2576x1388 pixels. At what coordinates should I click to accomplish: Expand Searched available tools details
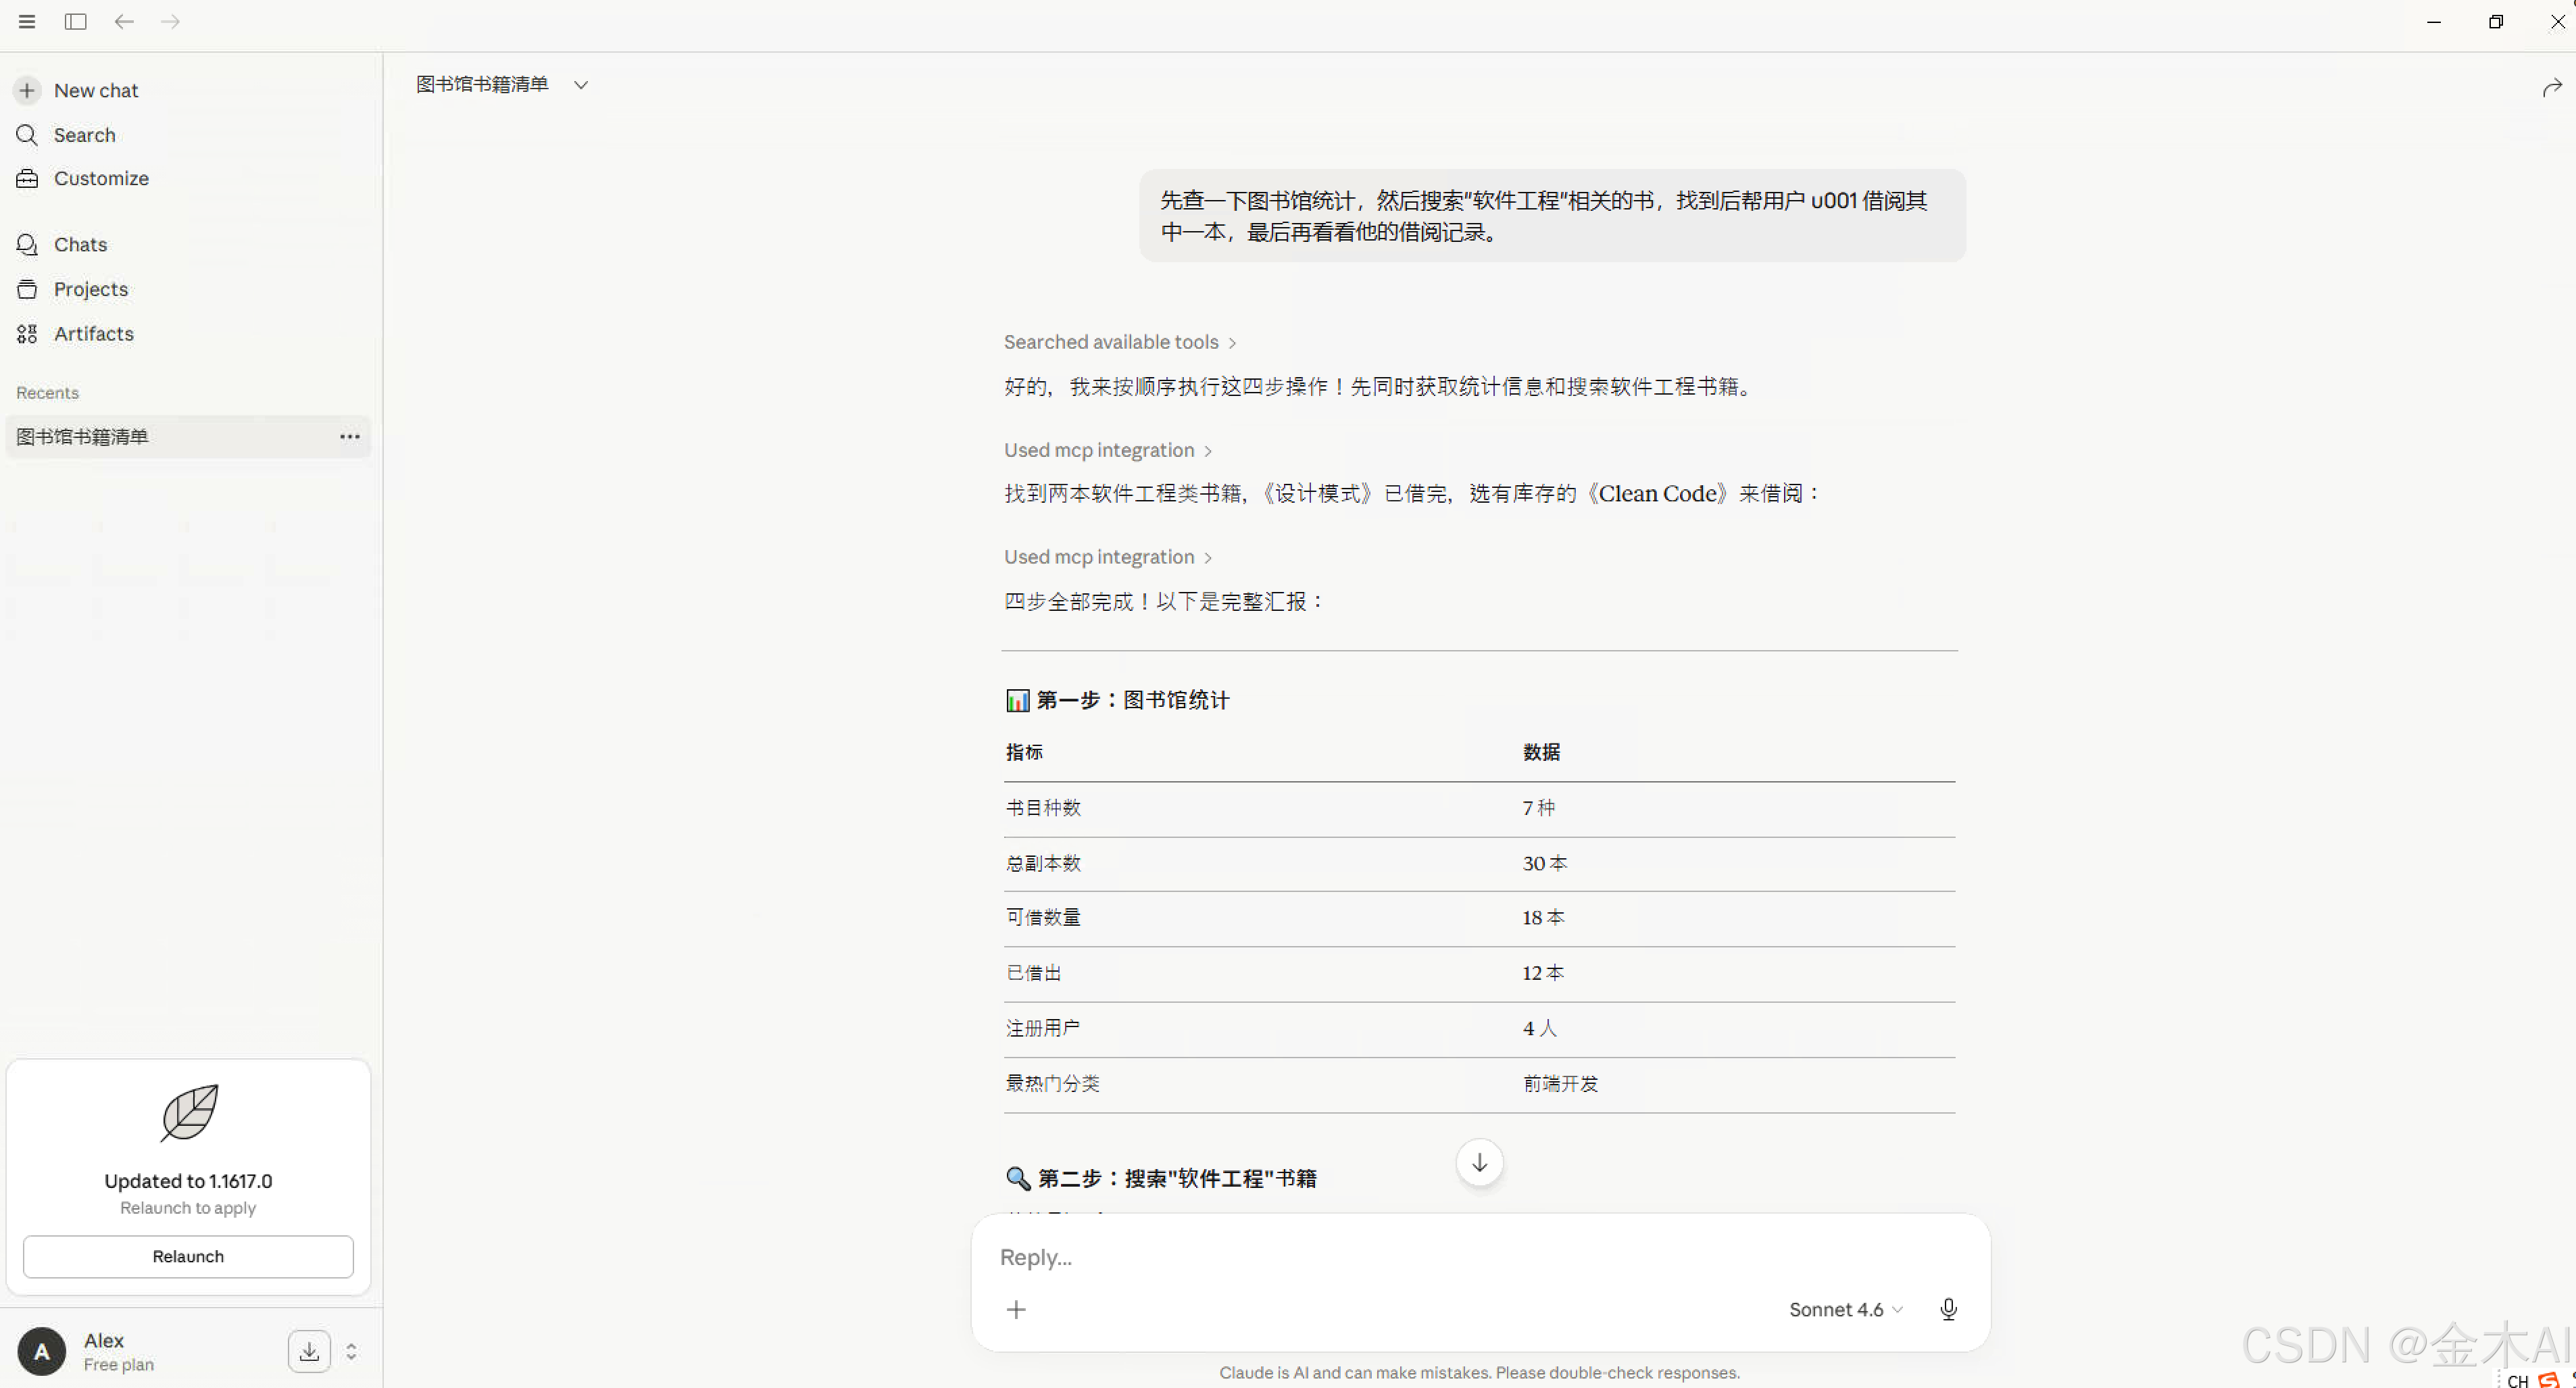click(x=1119, y=342)
